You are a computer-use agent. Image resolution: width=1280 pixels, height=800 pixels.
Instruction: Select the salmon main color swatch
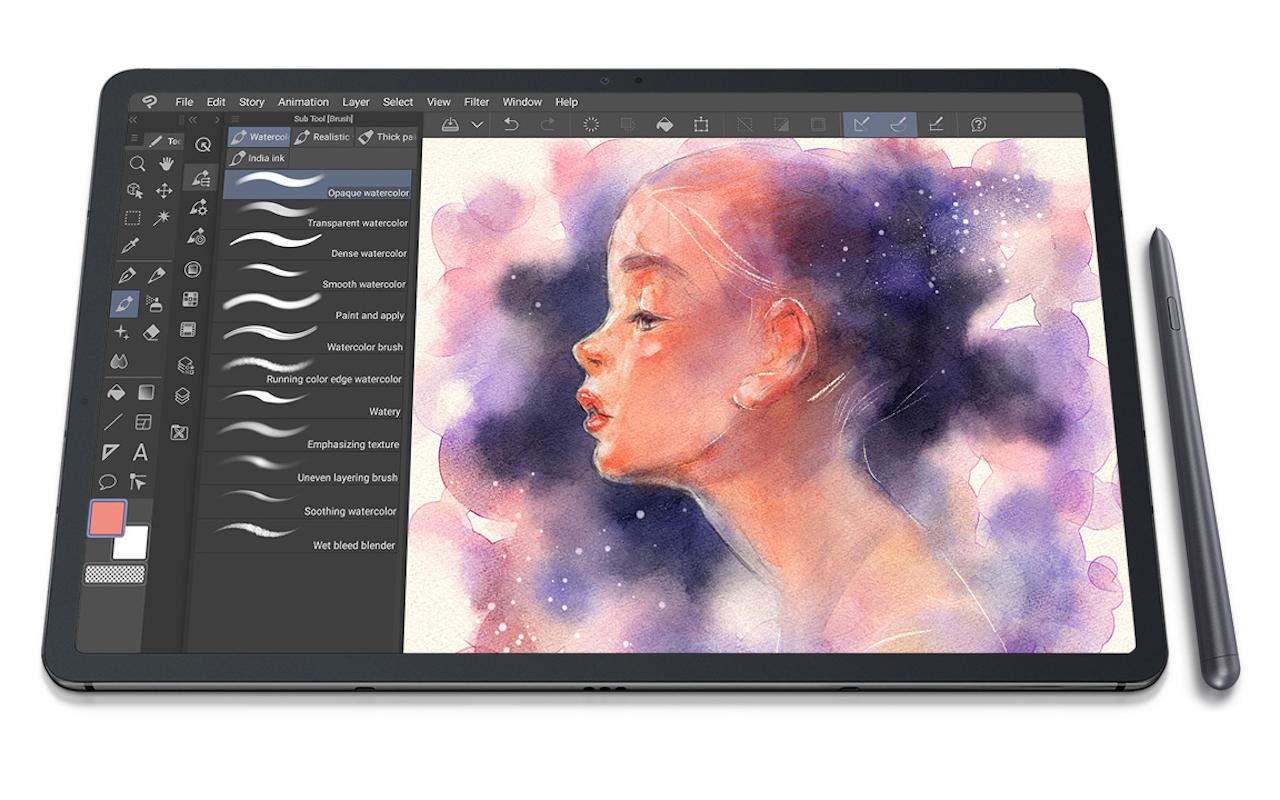point(106,518)
